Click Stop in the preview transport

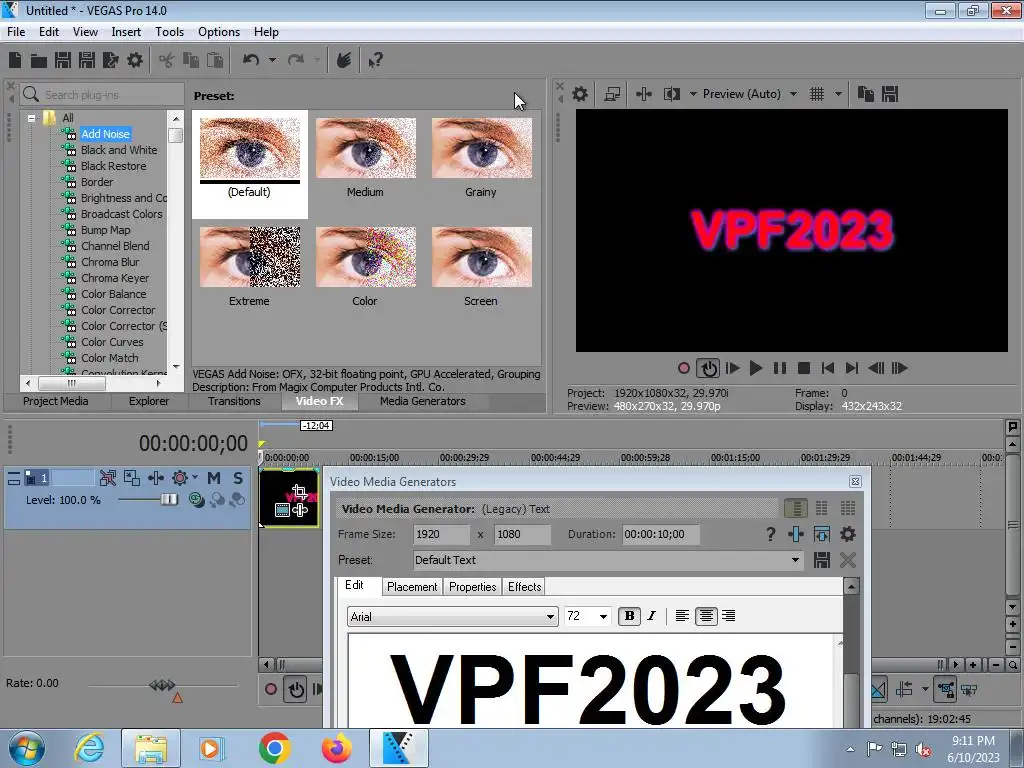pyautogui.click(x=804, y=368)
